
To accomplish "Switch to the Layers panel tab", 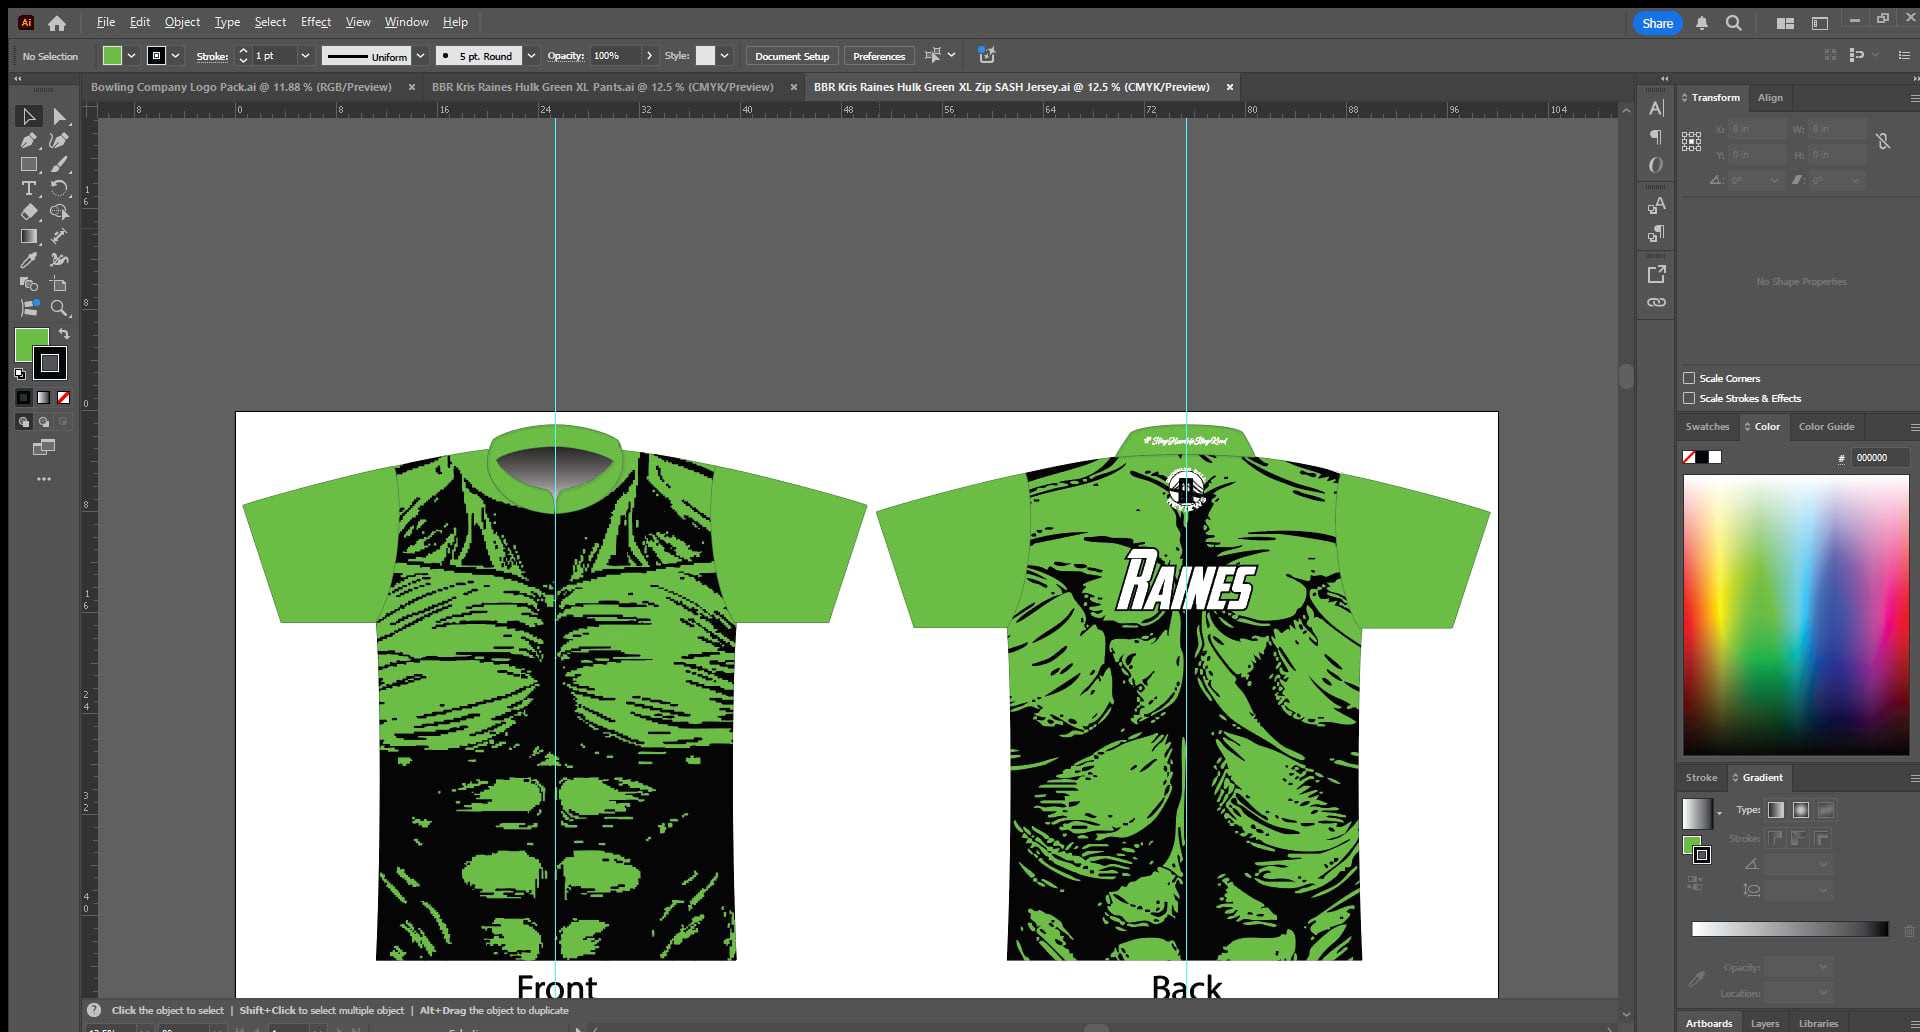I will pos(1765,1023).
